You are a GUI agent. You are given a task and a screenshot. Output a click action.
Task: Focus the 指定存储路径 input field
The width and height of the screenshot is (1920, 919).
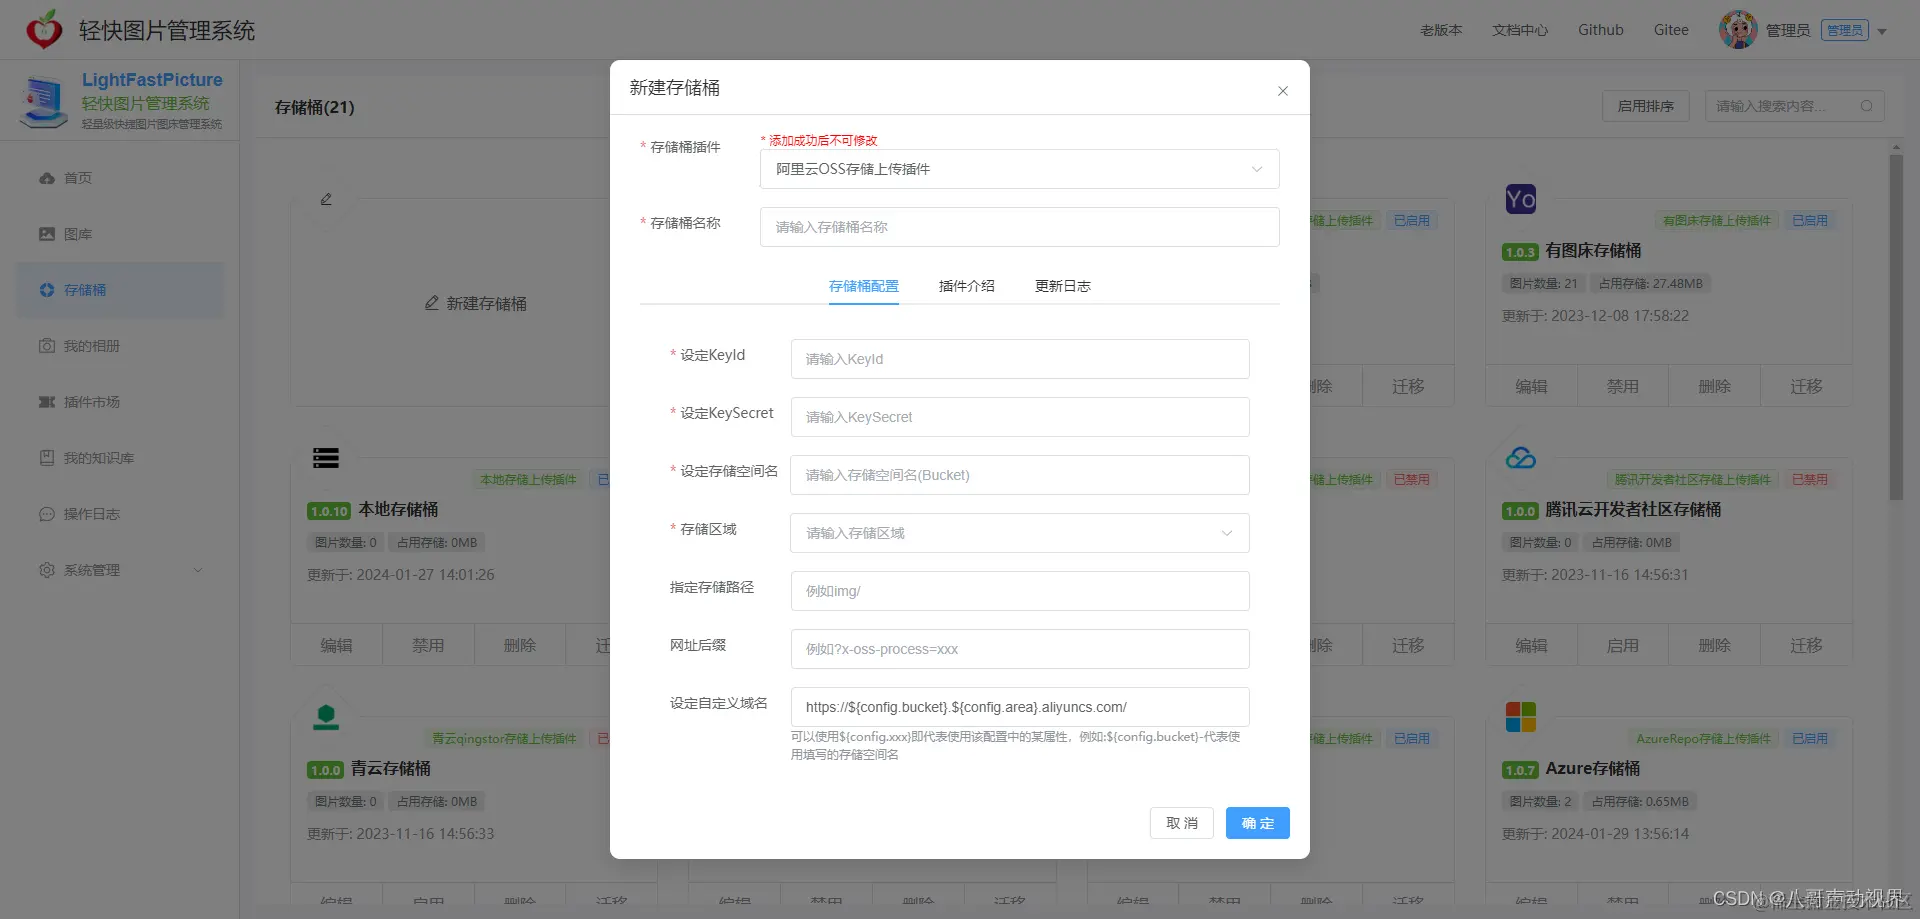coord(1020,591)
